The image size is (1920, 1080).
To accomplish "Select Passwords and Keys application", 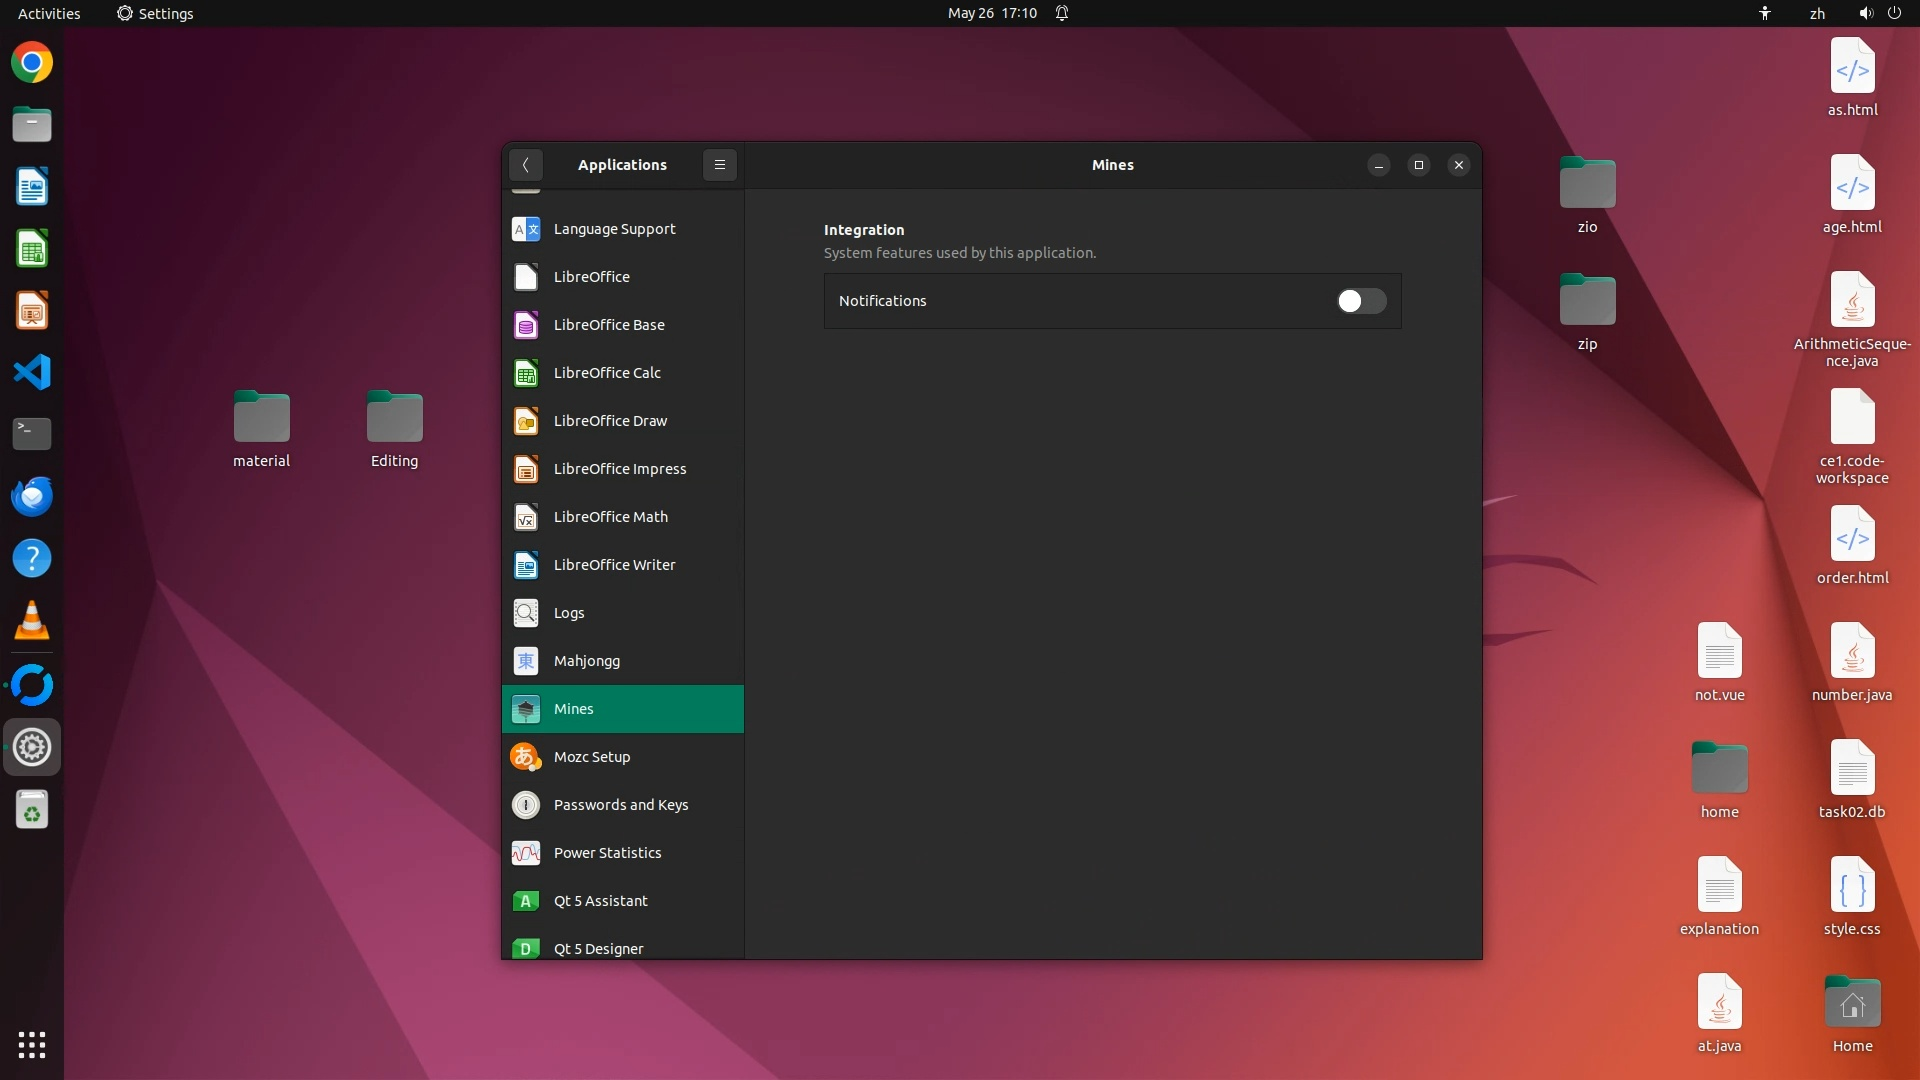I will click(x=622, y=805).
